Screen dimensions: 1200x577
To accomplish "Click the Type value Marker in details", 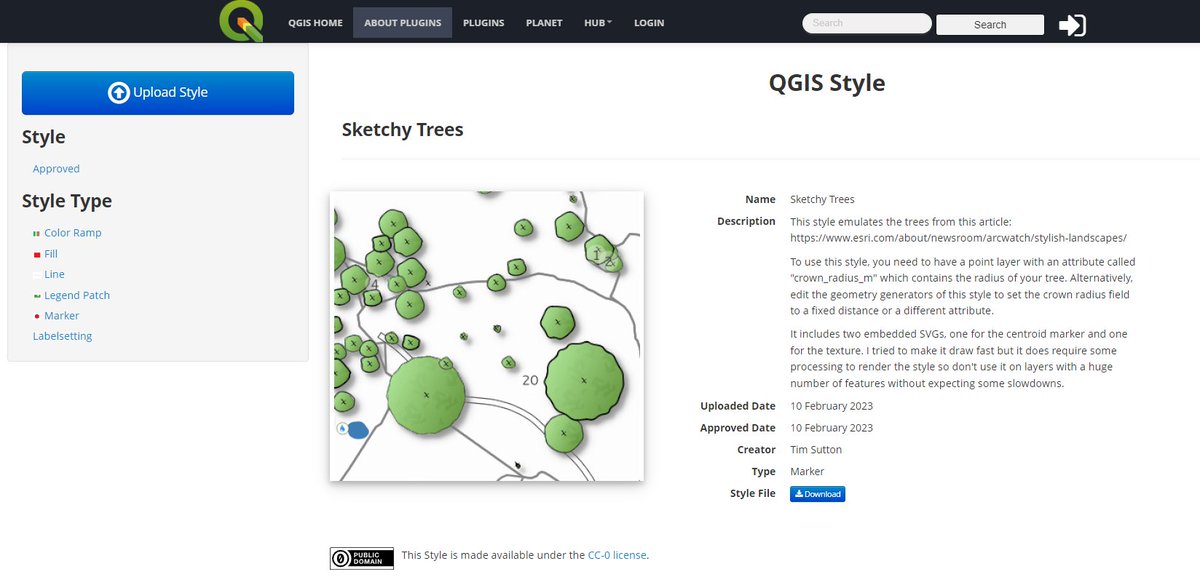I will pyautogui.click(x=807, y=471).
